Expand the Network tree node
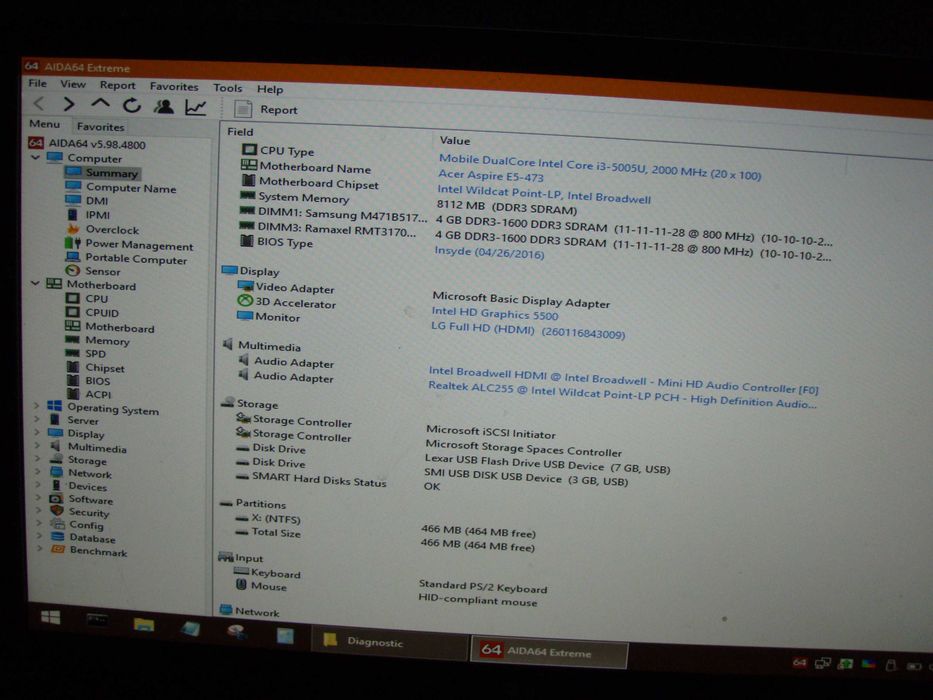This screenshot has width=933, height=700. [38, 471]
